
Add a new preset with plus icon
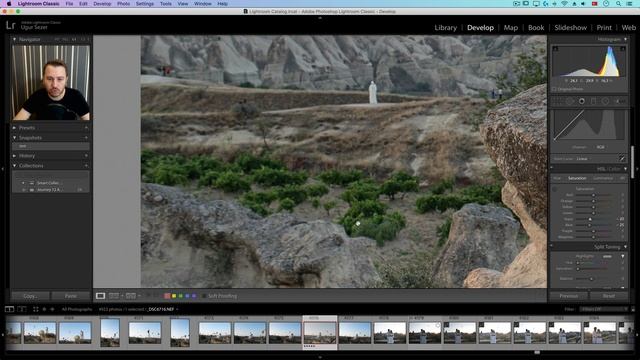86,128
